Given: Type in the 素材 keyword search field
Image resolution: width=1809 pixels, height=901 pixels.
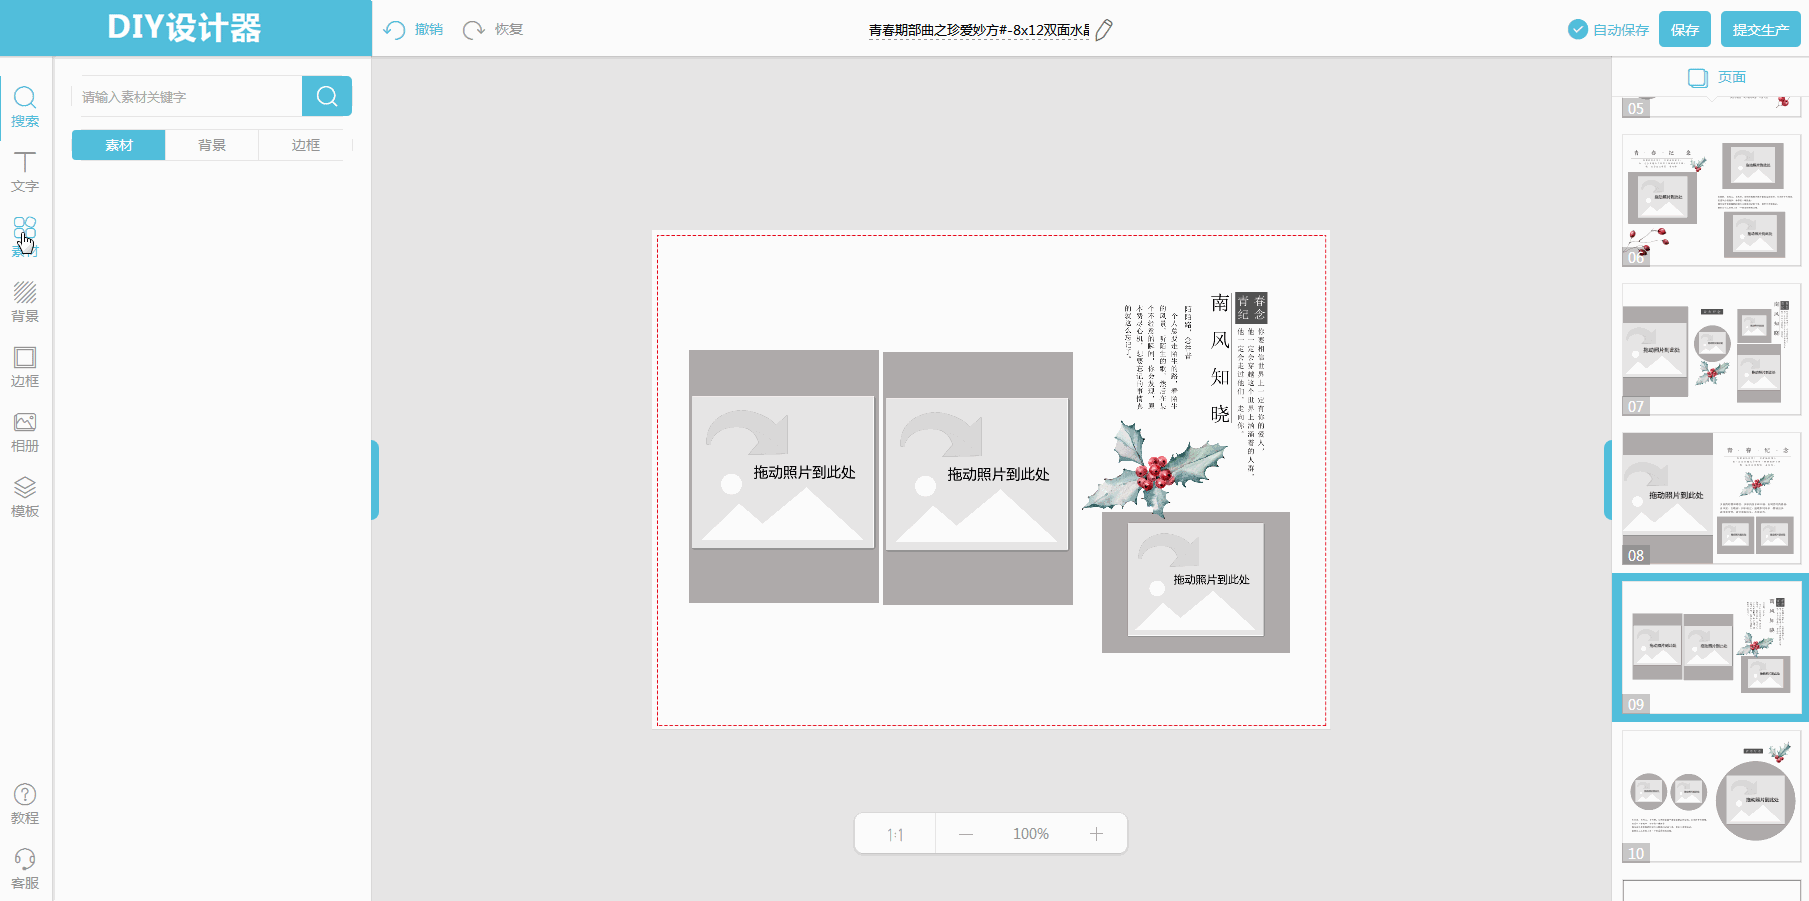Looking at the screenshot, I should click(x=187, y=97).
